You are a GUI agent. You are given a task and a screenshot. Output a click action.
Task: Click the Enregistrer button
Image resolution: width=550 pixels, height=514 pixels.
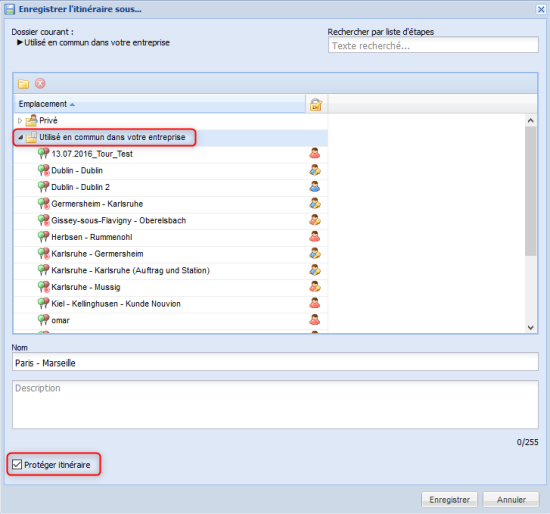[x=449, y=500]
